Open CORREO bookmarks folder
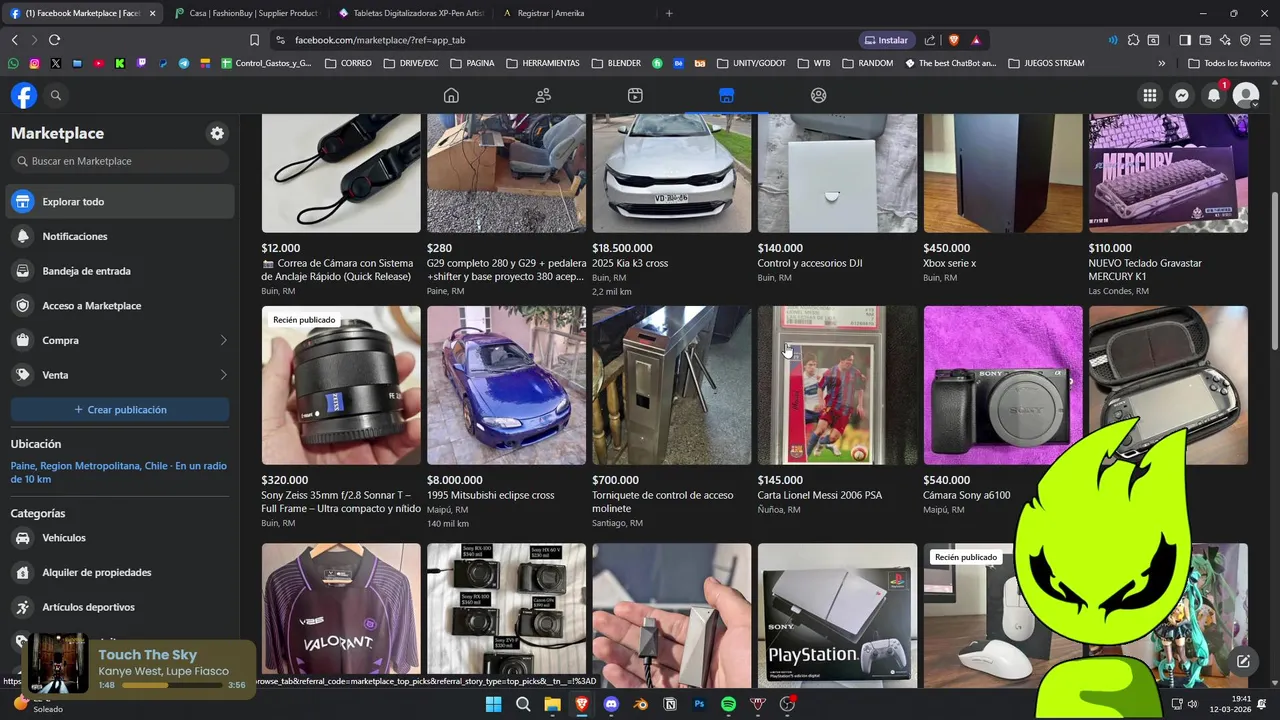Screen dimensions: 1280x720 click(x=348, y=63)
